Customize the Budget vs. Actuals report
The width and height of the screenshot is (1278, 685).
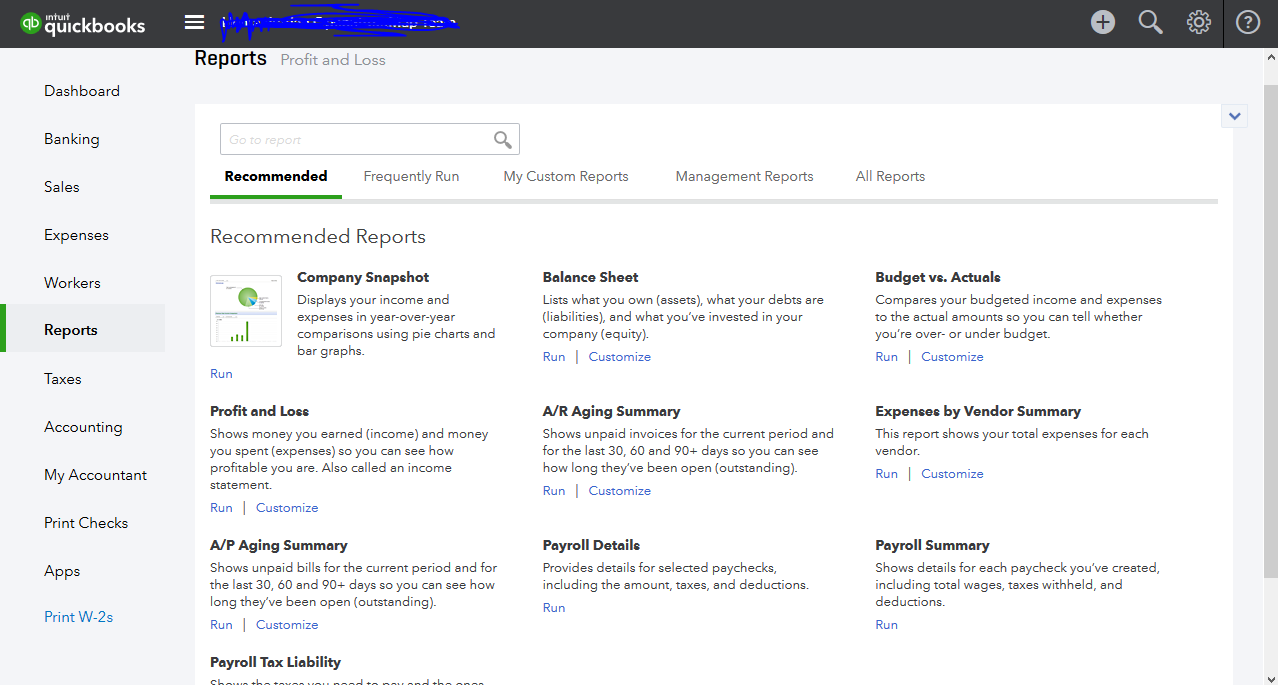(x=952, y=357)
